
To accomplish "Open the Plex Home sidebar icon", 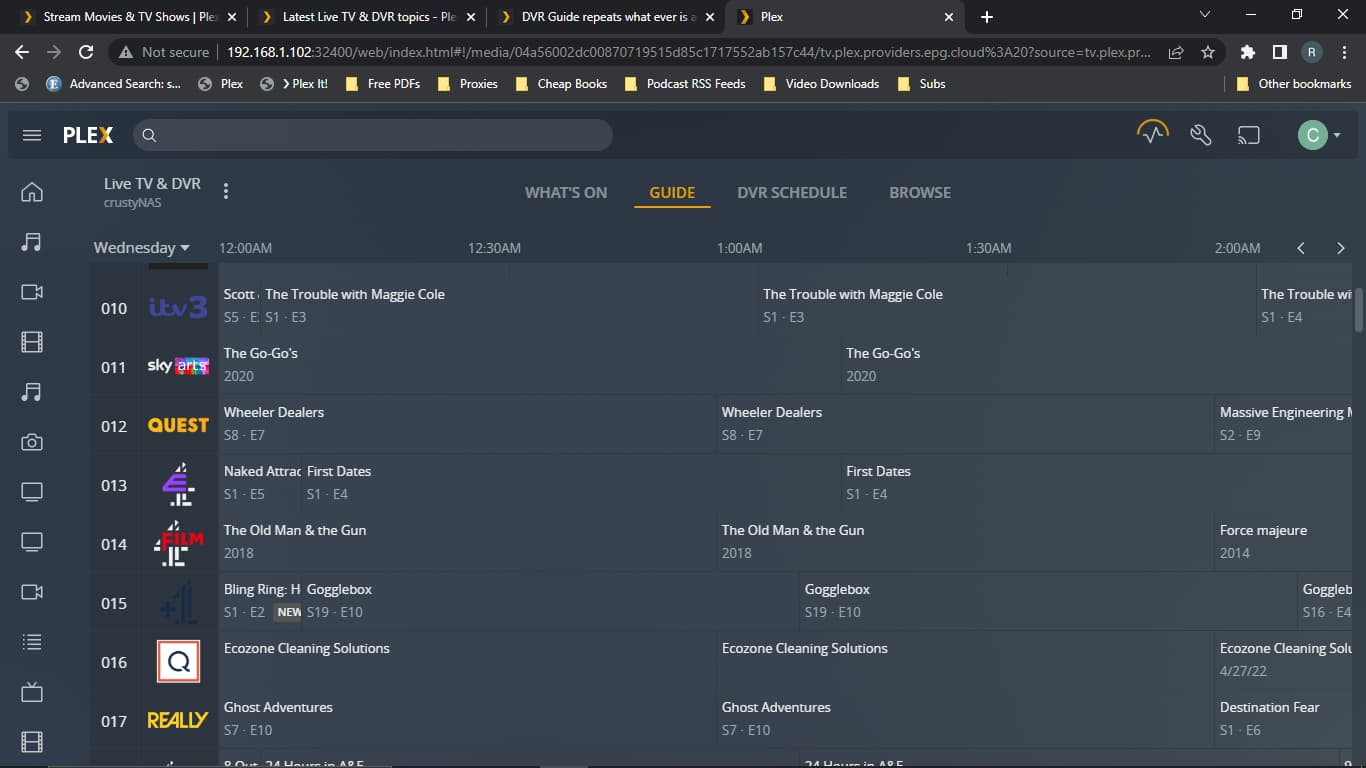I will [32, 192].
